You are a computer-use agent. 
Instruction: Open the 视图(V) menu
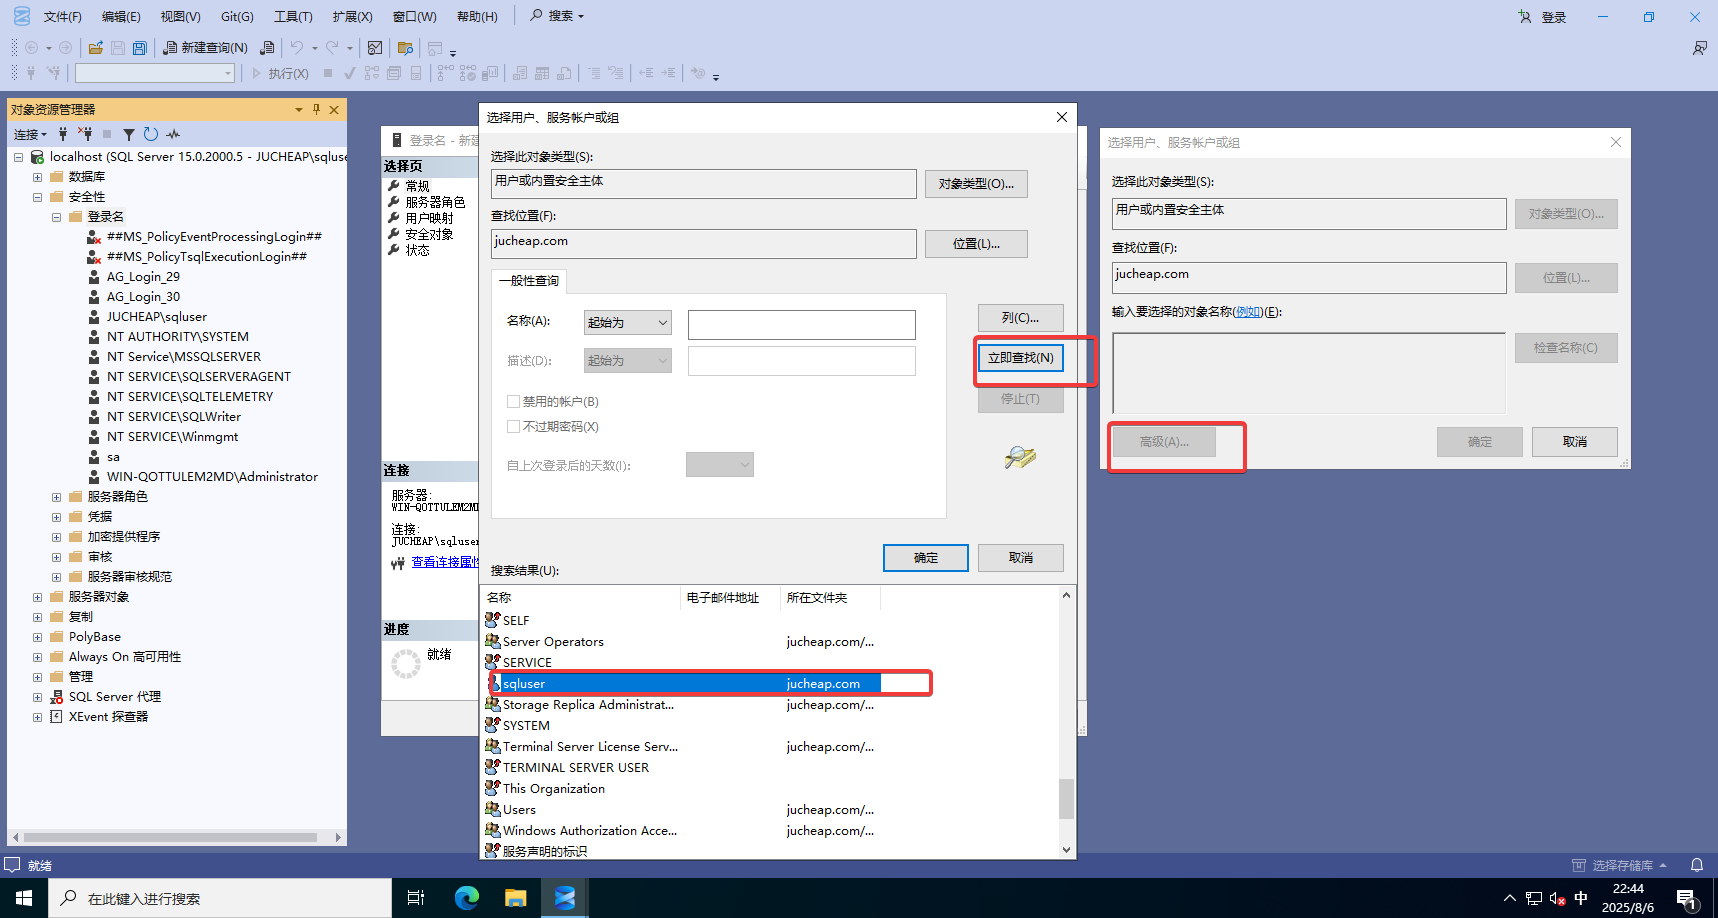click(x=180, y=16)
